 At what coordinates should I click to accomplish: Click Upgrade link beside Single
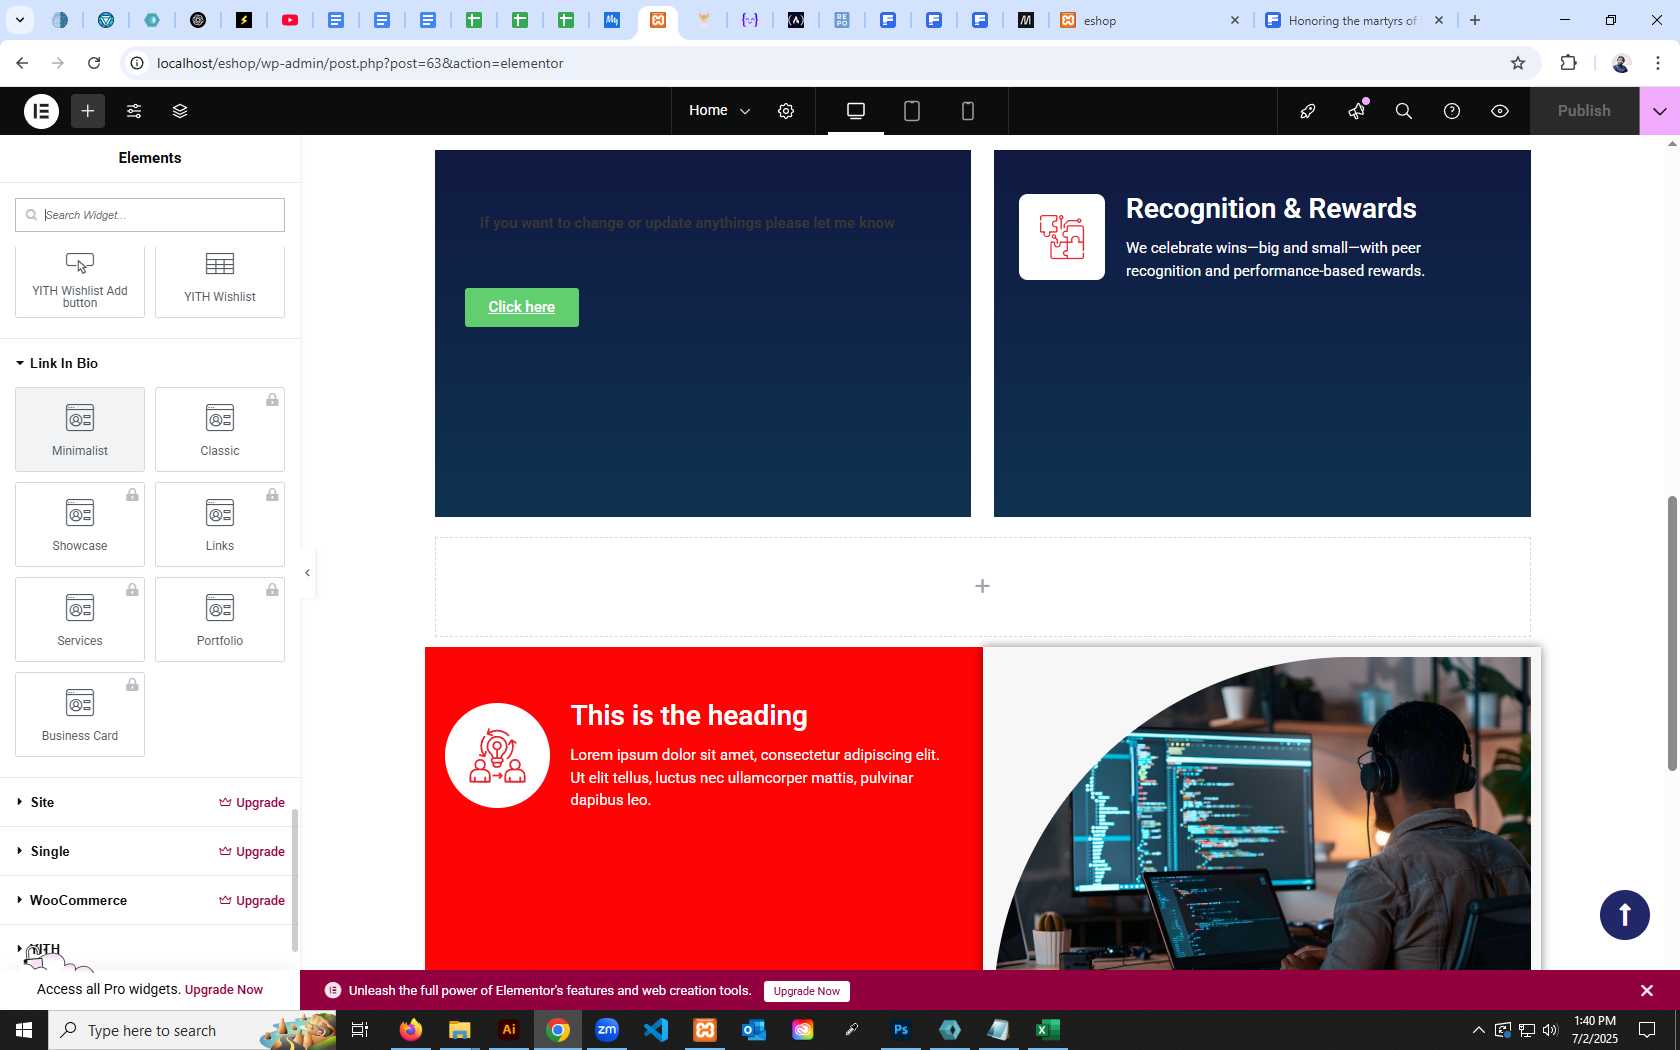click(252, 851)
